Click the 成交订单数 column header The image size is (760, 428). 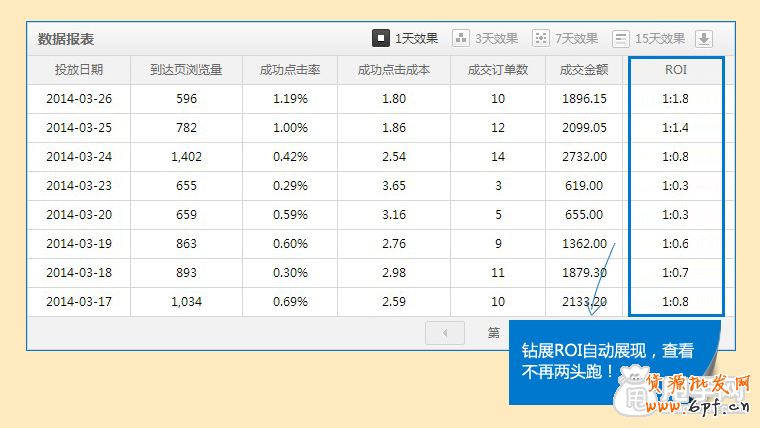[x=498, y=70]
